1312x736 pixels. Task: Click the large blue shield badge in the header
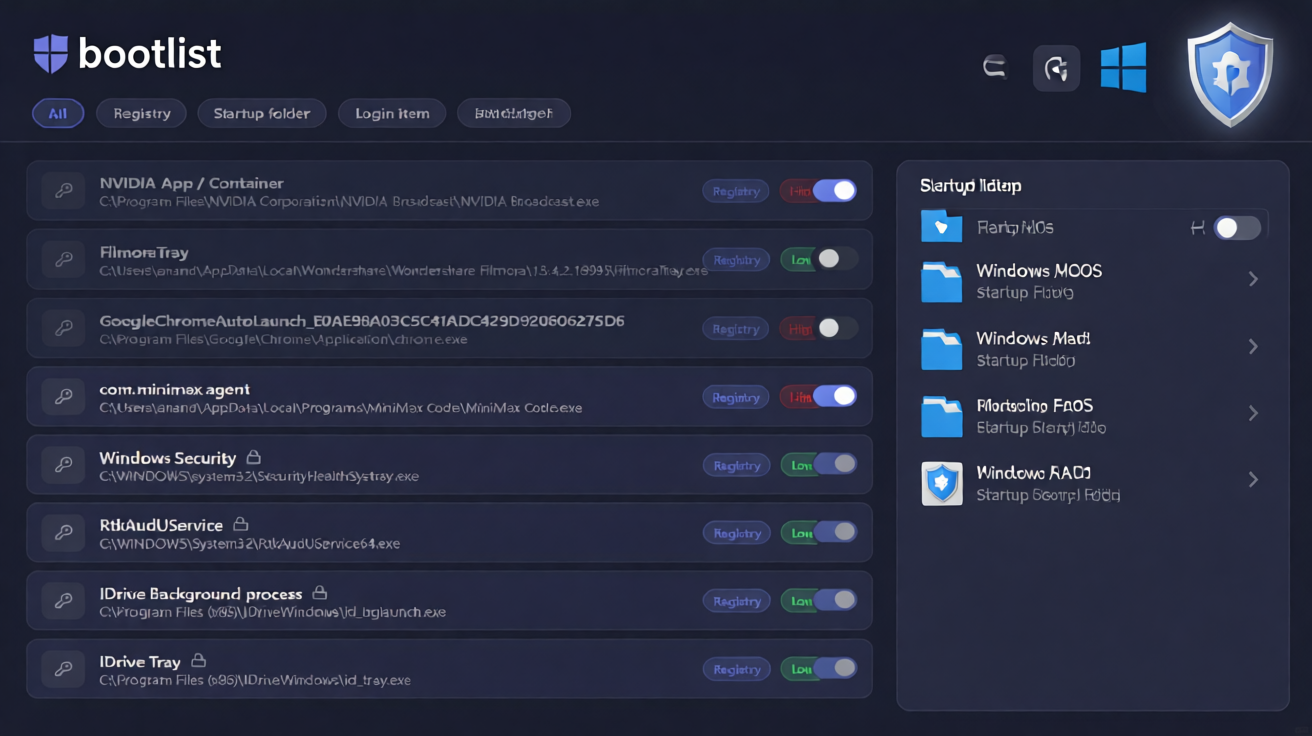[1229, 77]
